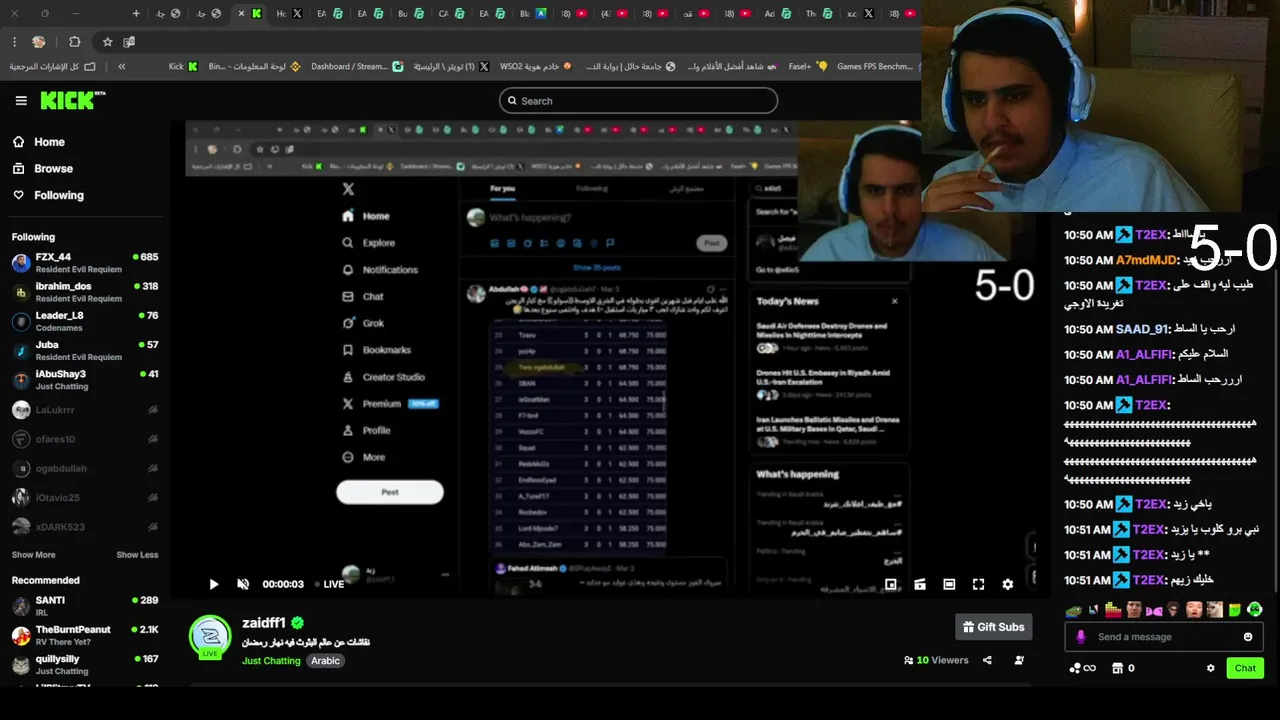The height and width of the screenshot is (720, 1280).
Task: Close the active Kick browser tab
Action: [241, 14]
